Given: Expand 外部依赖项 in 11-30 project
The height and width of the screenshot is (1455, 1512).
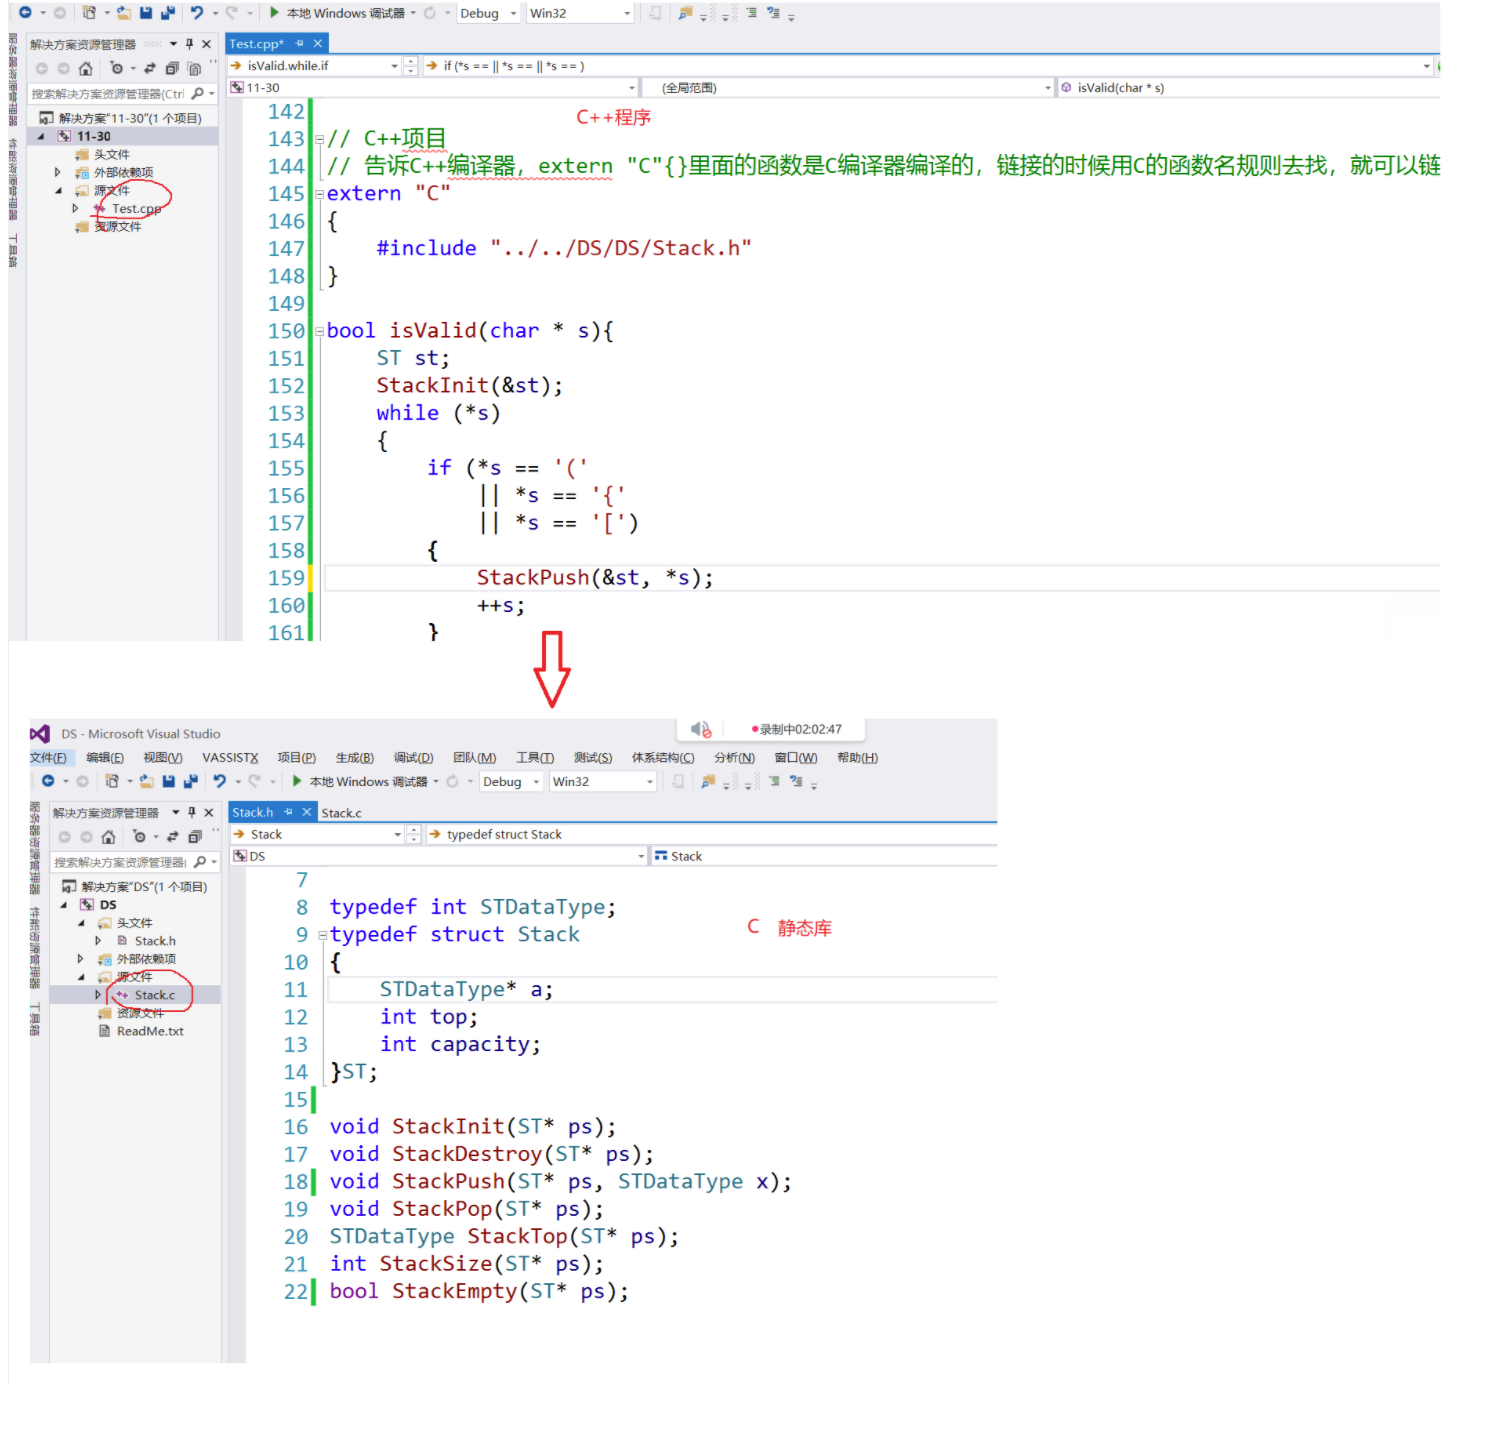Looking at the screenshot, I should pyautogui.click(x=57, y=172).
